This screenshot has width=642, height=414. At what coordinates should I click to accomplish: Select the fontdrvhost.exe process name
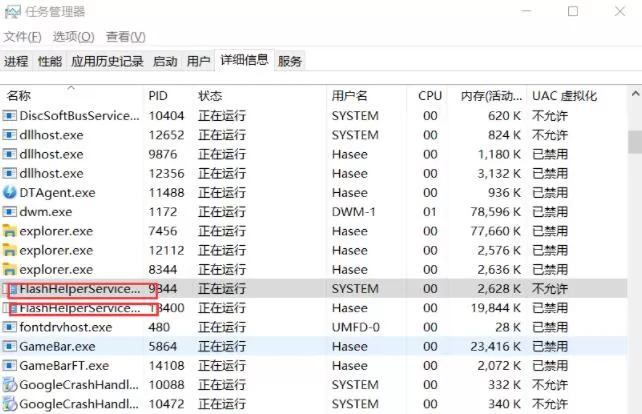tap(66, 327)
